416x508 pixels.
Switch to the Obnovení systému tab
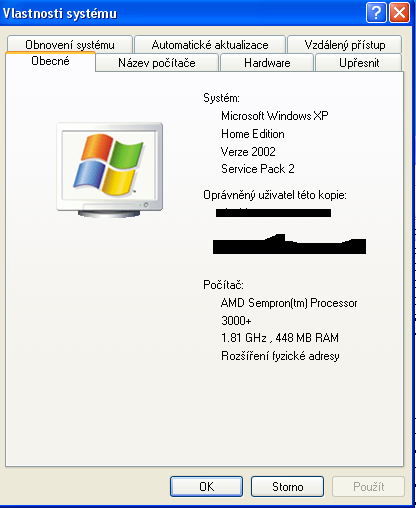(70, 44)
